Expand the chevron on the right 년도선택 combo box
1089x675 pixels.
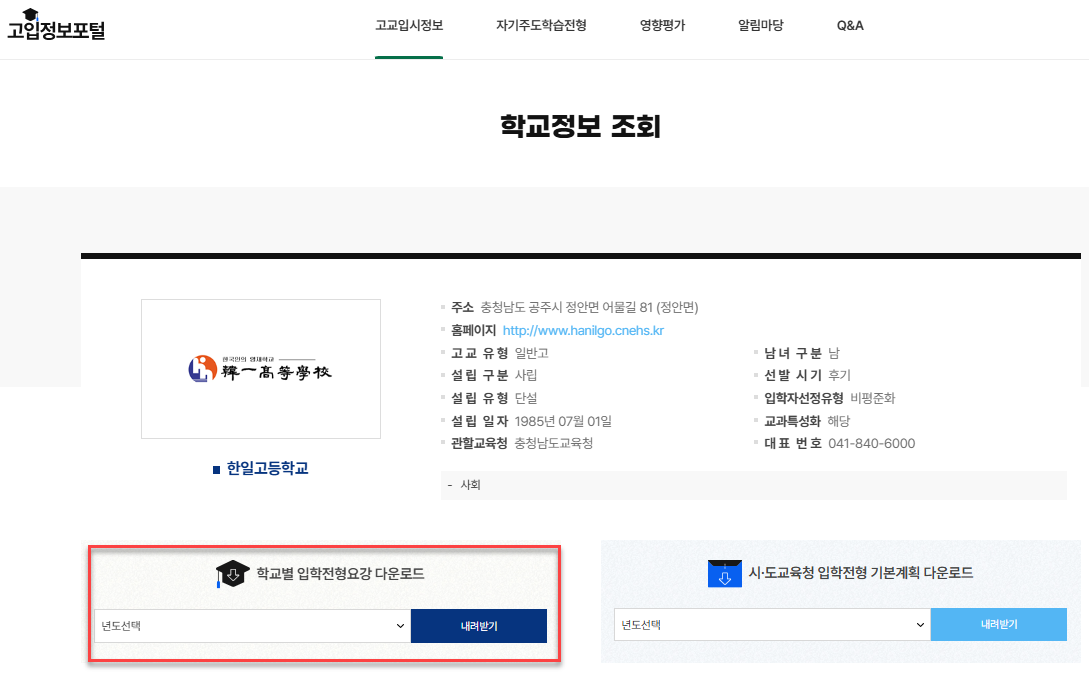(917, 624)
